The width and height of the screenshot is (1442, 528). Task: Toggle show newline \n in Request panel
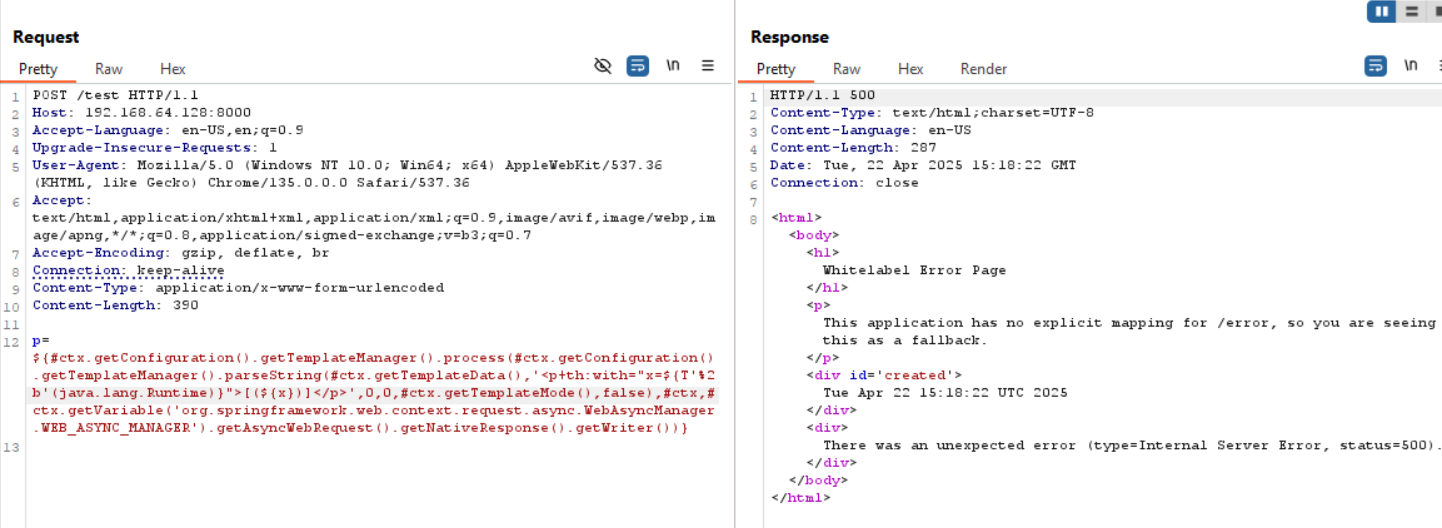point(673,66)
